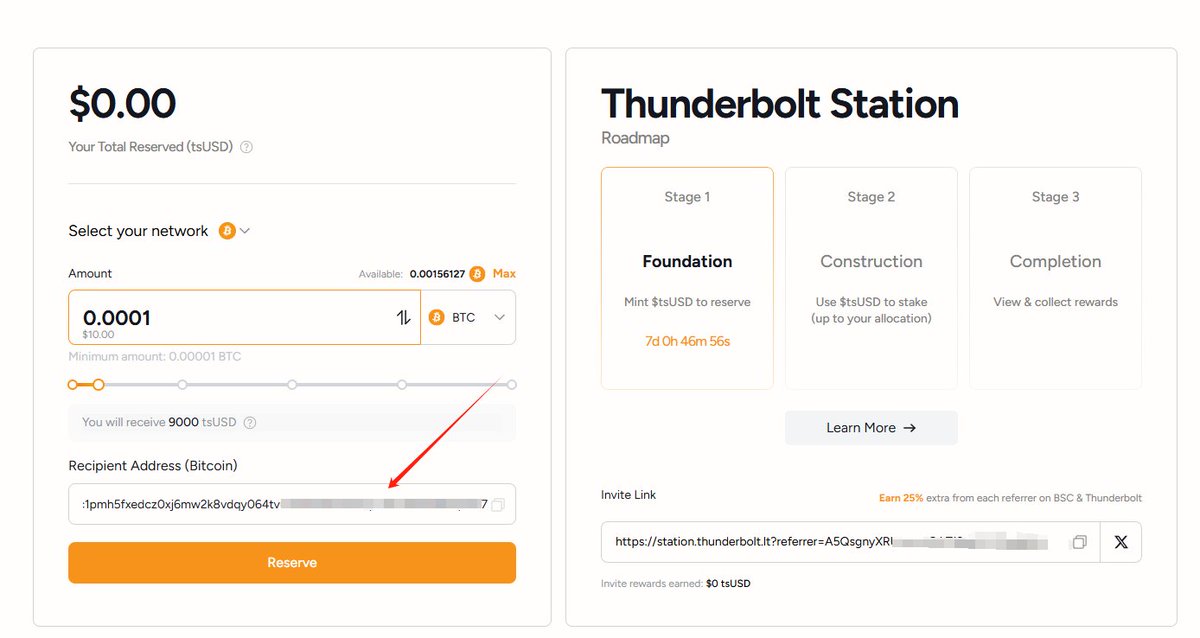Swap amount units with the arrows icon
This screenshot has height=638, width=1200.
403,317
